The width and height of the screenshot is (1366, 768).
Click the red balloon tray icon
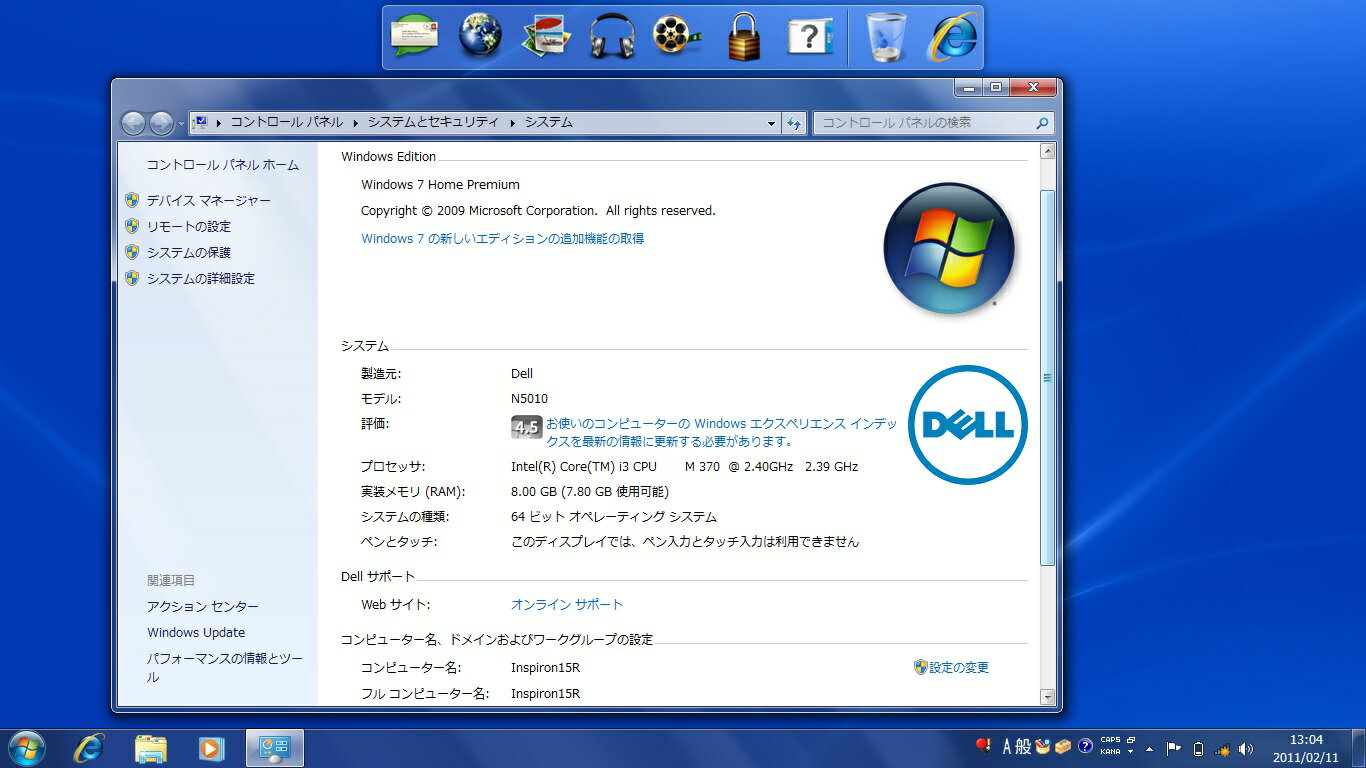(x=984, y=746)
